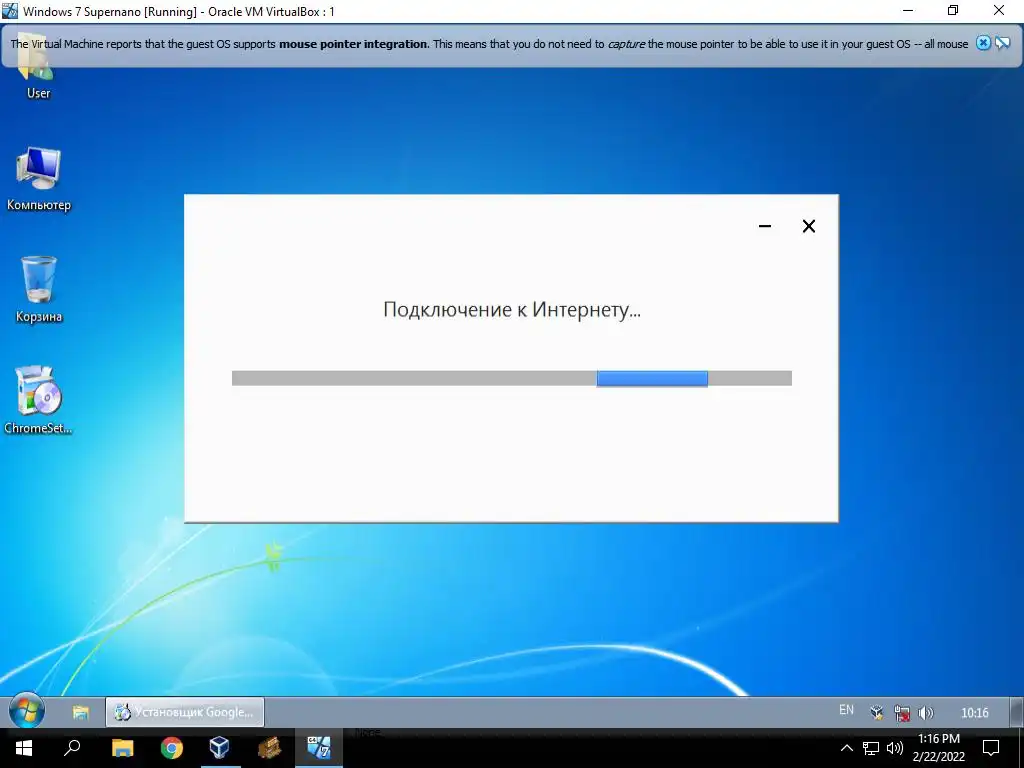Image resolution: width=1024 pixels, height=768 pixels.
Task: Click the installer connection progress bar
Action: point(511,378)
